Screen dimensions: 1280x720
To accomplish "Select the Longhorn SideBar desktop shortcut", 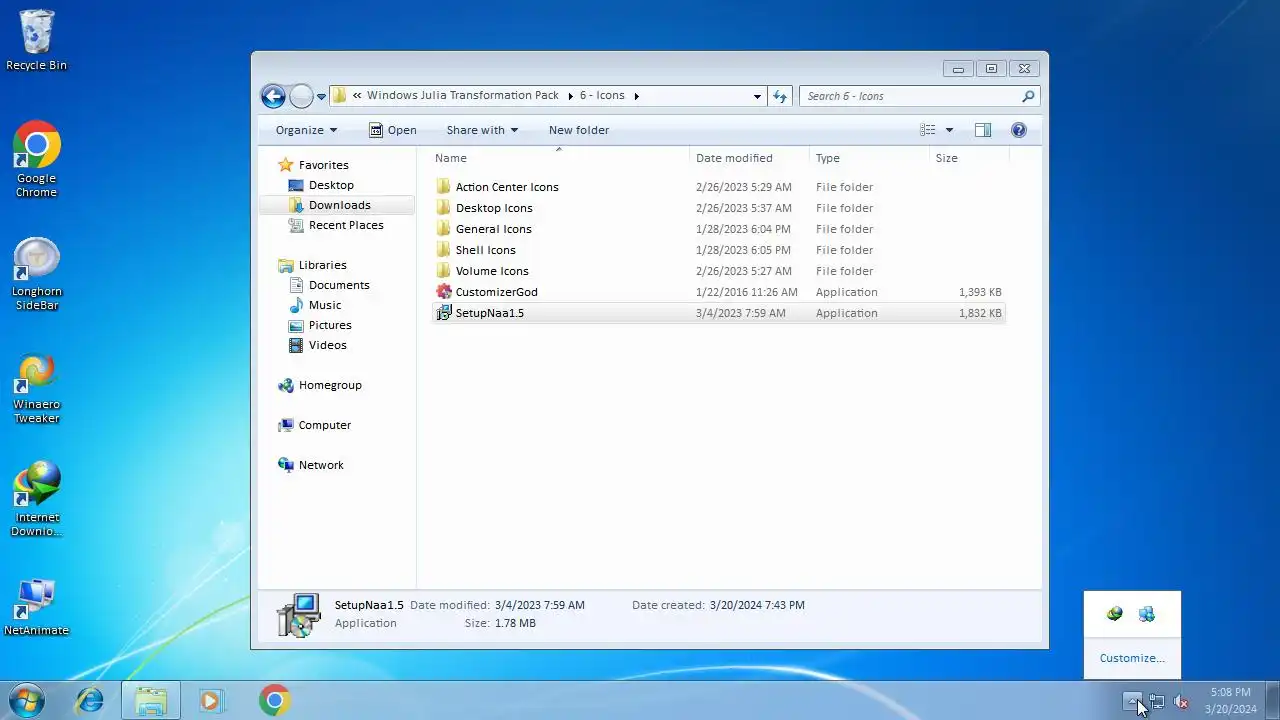I will tap(36, 275).
